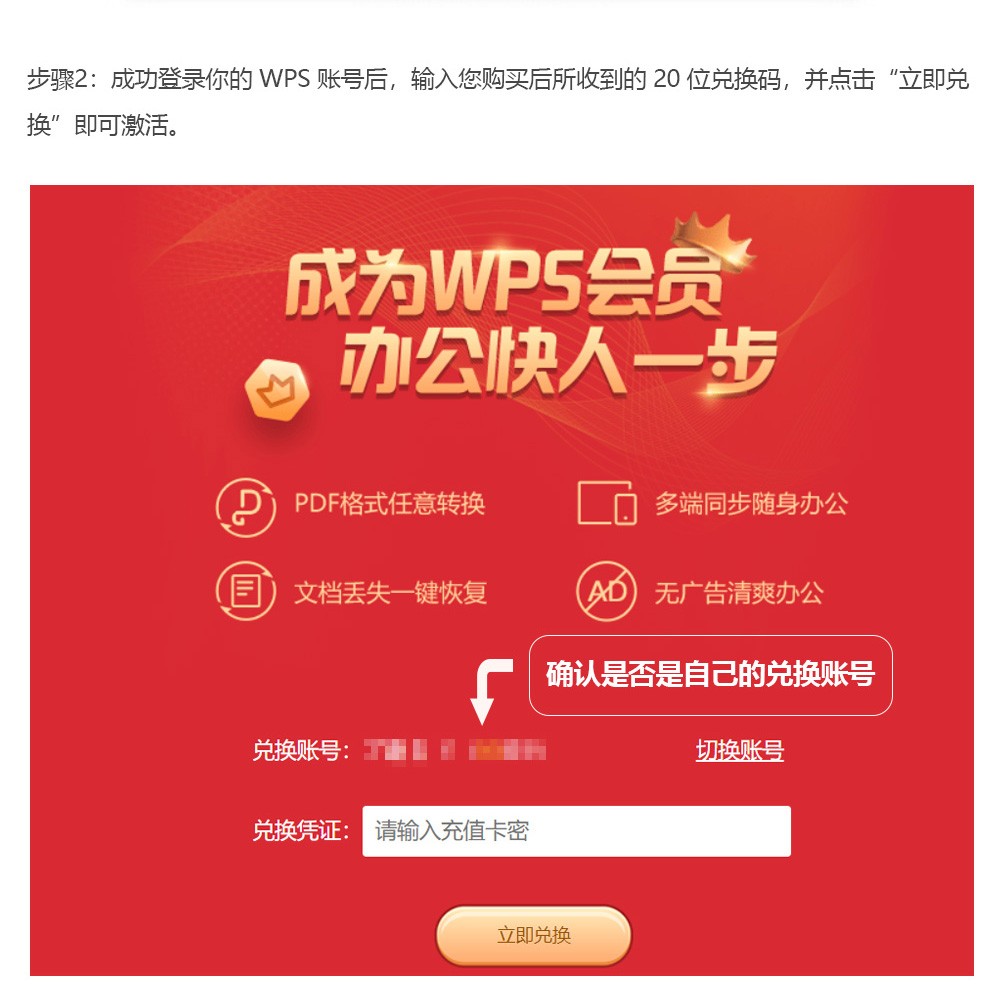Image resolution: width=1000 pixels, height=1000 pixels.
Task: Click the white downward arrow indicator
Action: click(x=490, y=691)
